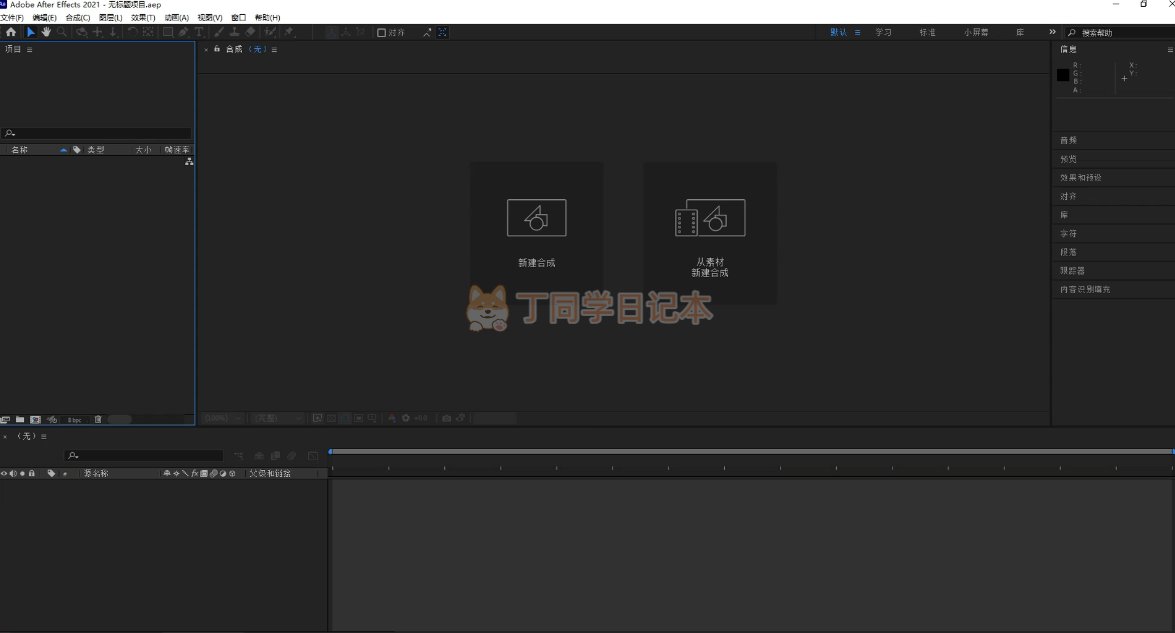Click the audio speaker column header
This screenshot has width=1175, height=633.
click(13, 473)
